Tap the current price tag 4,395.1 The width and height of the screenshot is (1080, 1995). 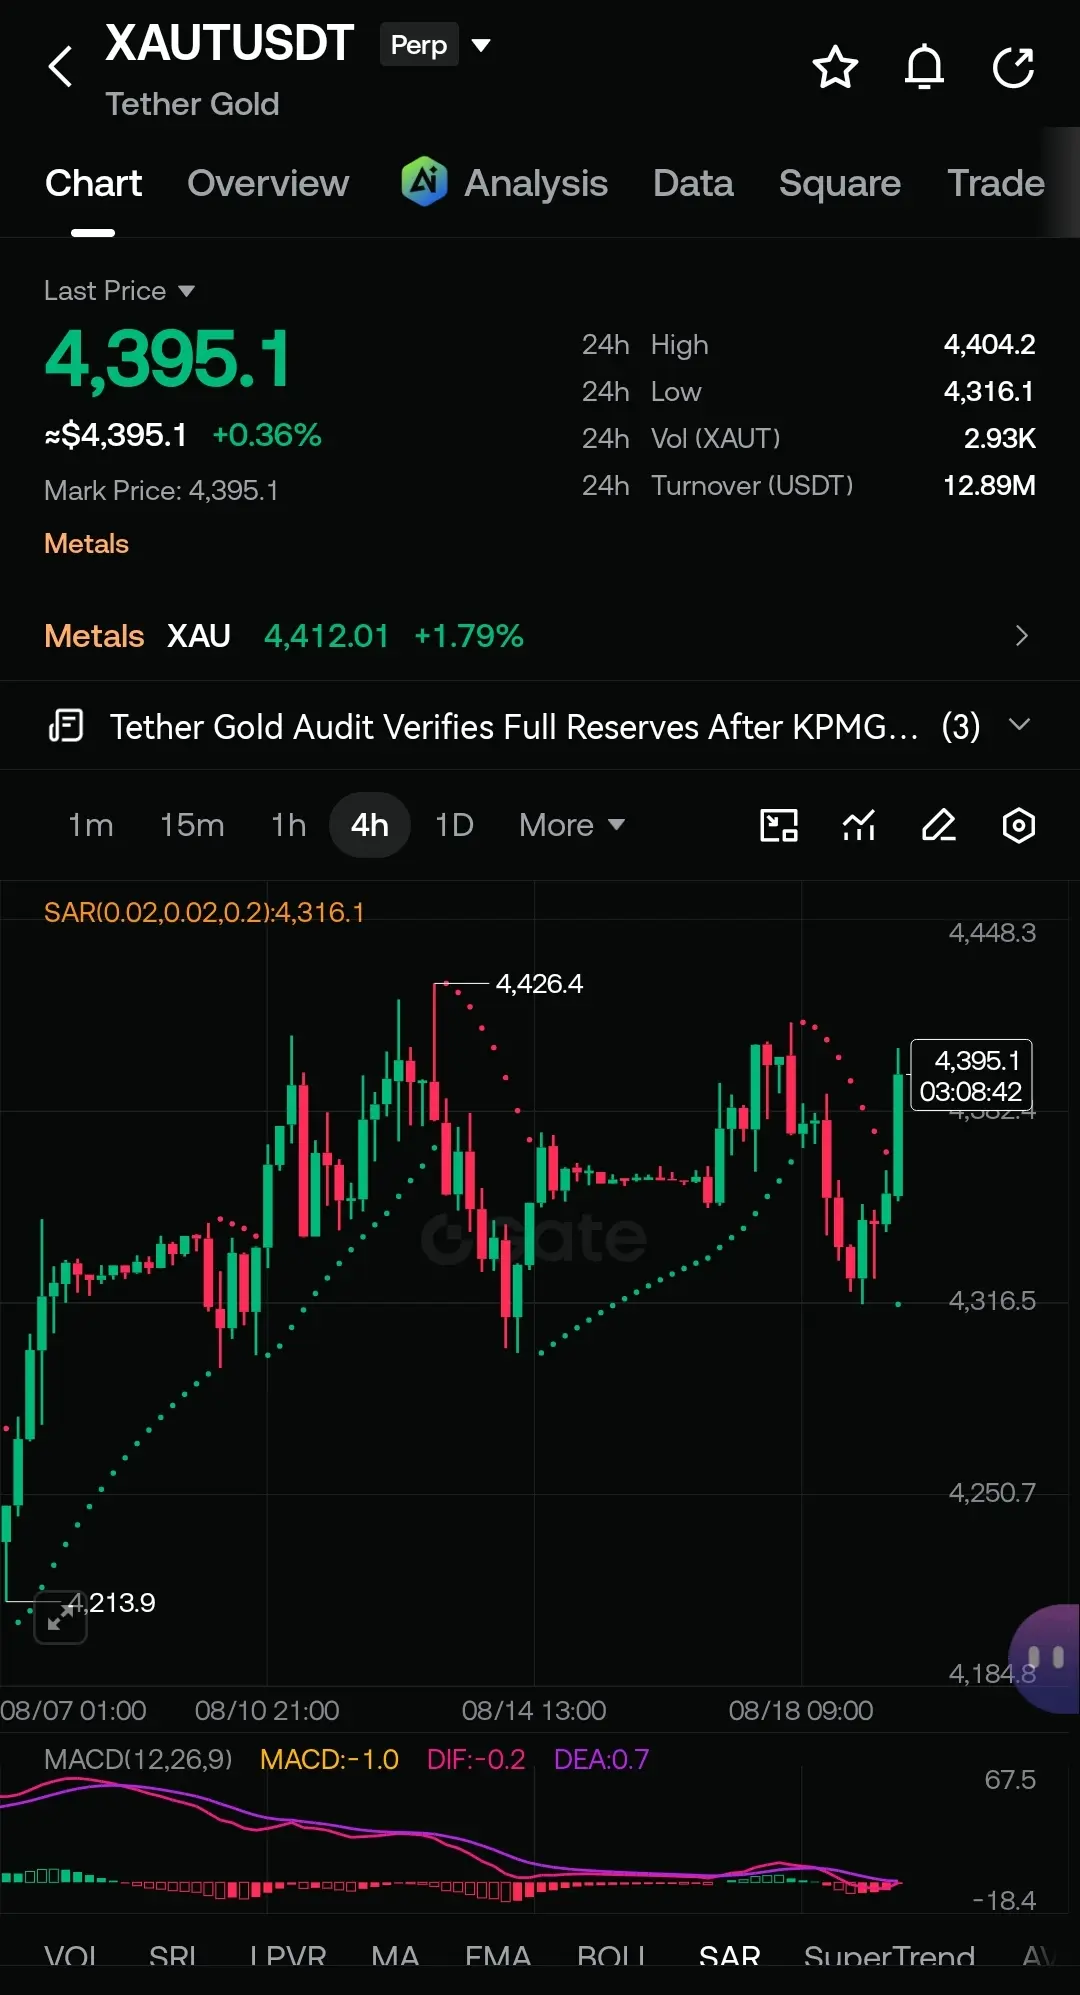tap(971, 1075)
